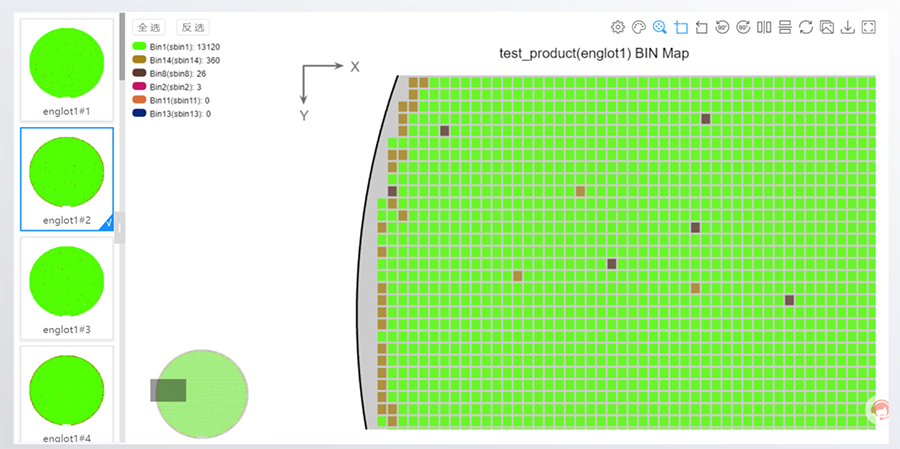Image resolution: width=900 pixels, height=449 pixels.
Task: Toggle the Bin8(sbin8) legend entry
Action: [169, 73]
